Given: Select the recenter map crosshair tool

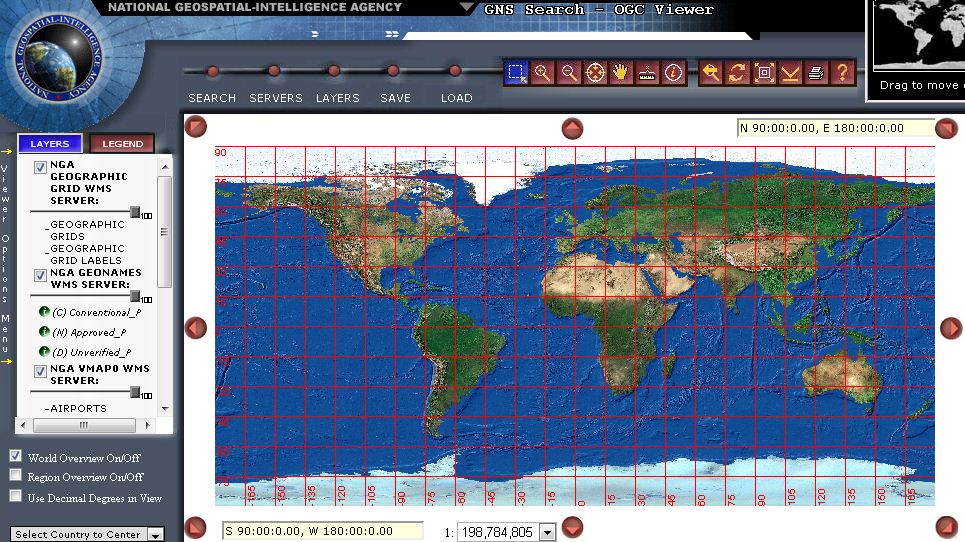Looking at the screenshot, I should (x=595, y=73).
